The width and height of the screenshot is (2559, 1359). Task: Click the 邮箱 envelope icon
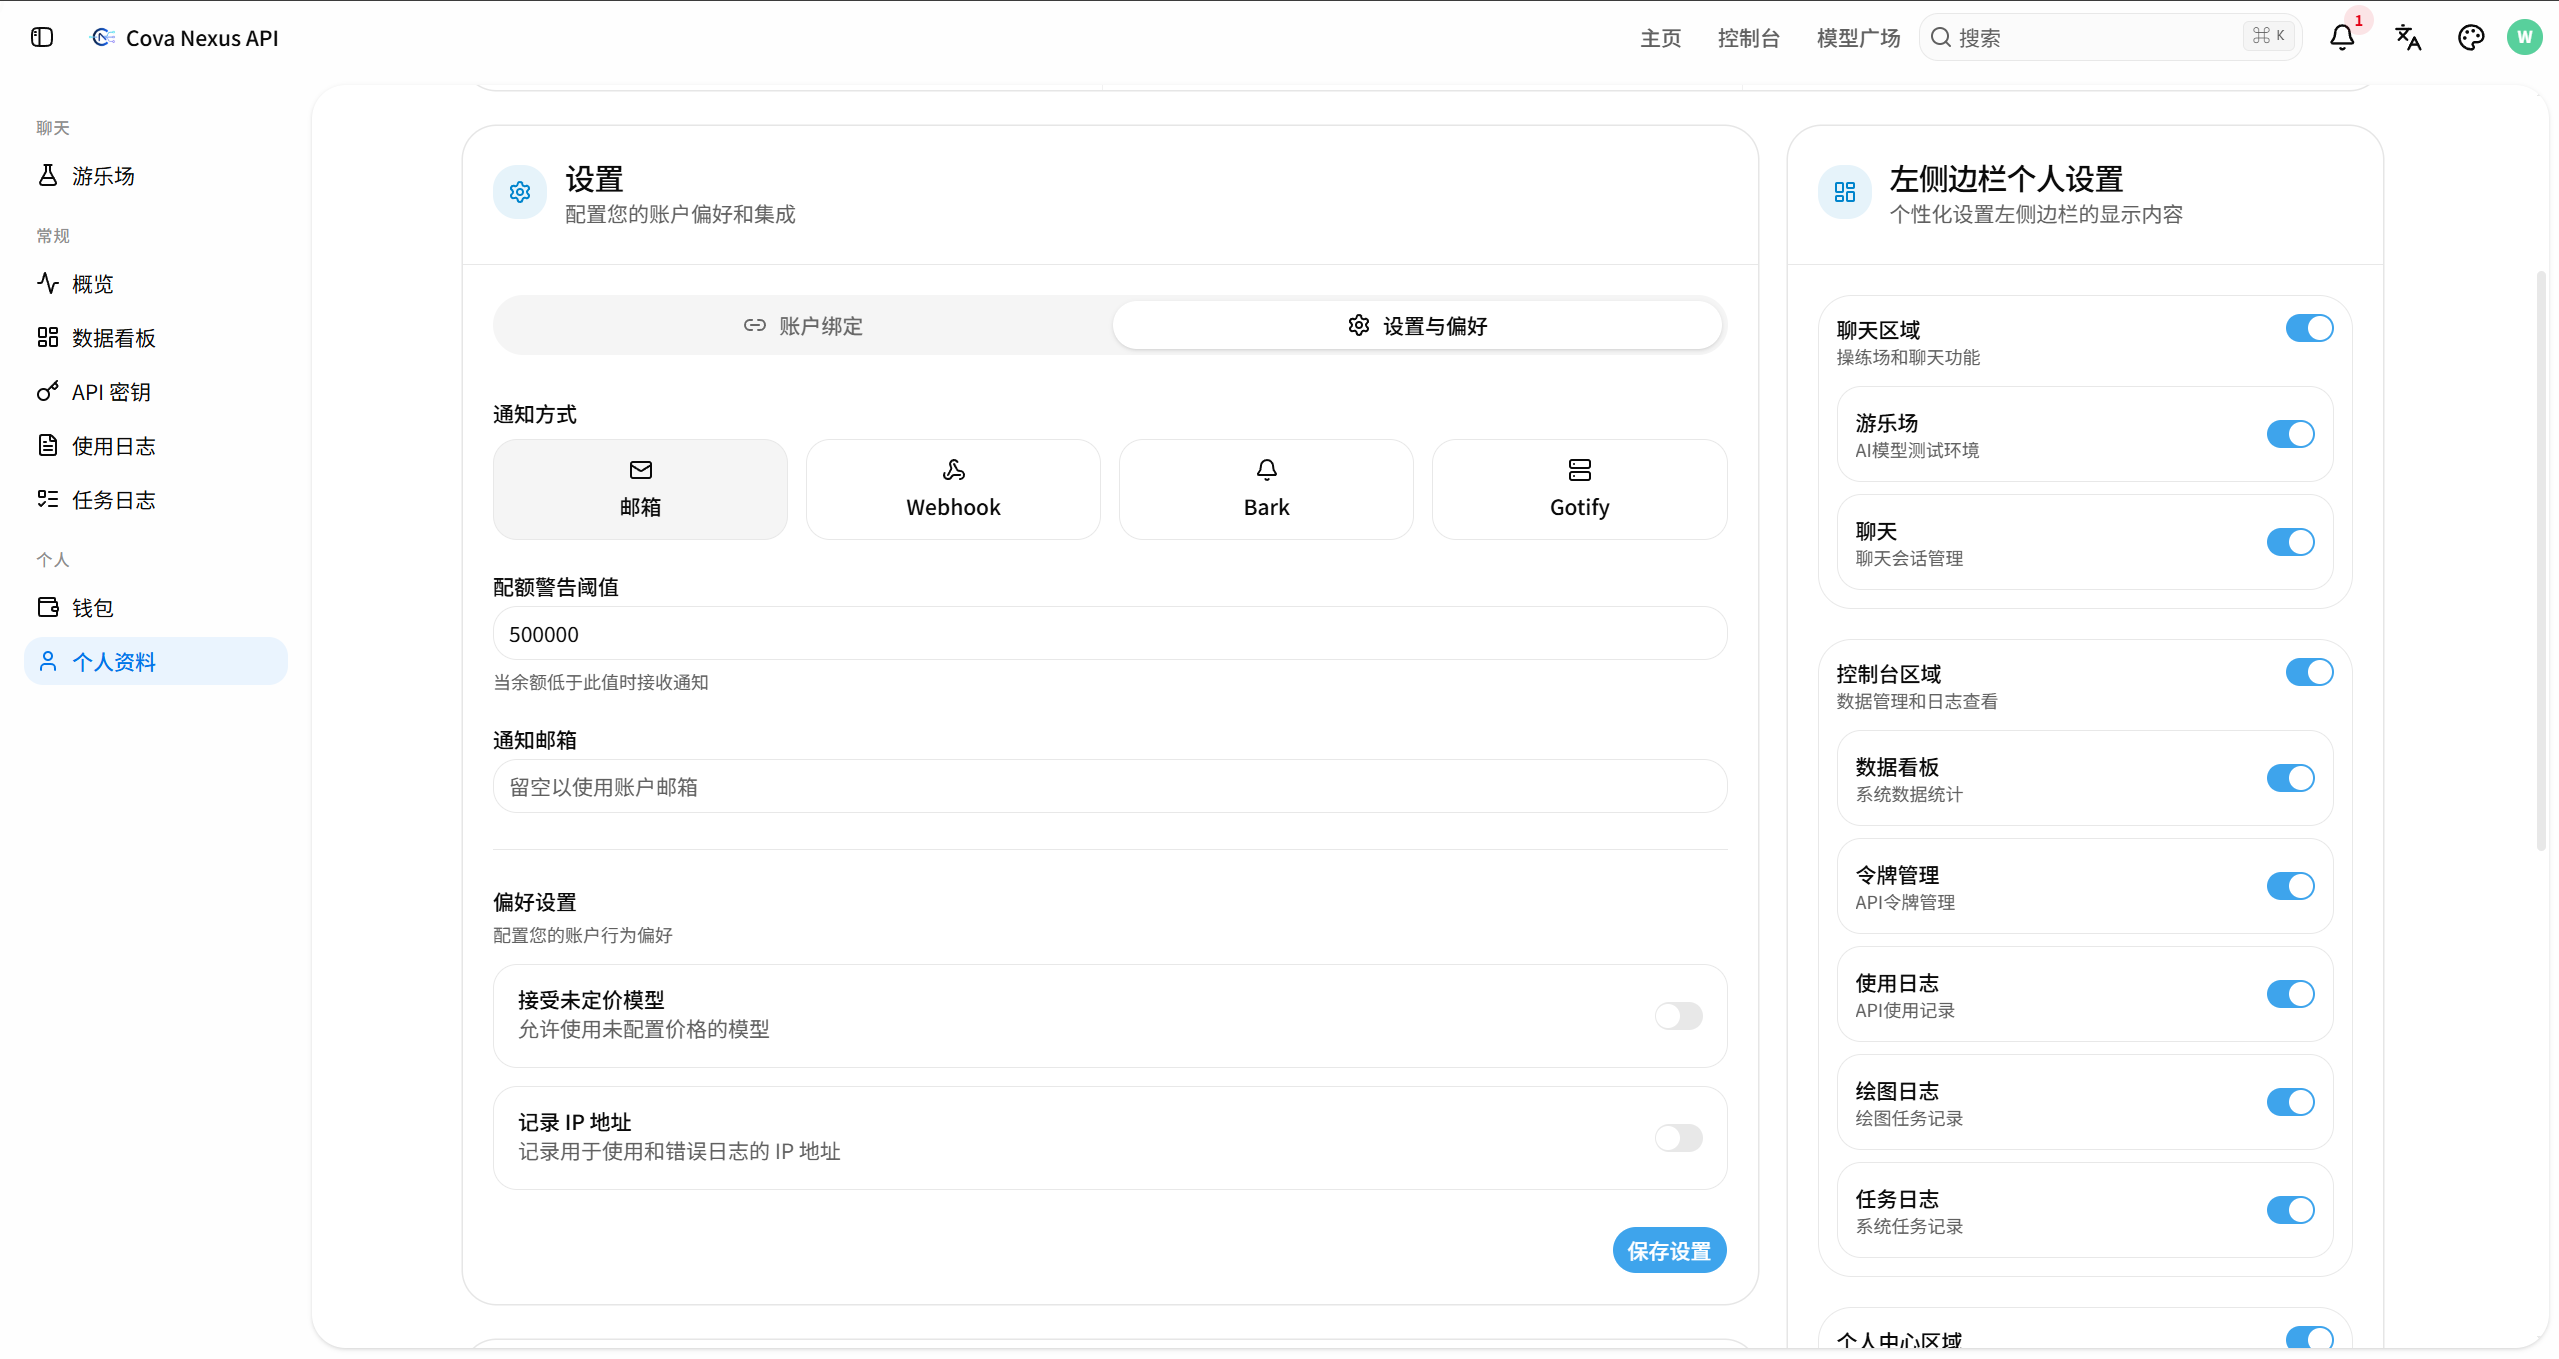tap(641, 470)
